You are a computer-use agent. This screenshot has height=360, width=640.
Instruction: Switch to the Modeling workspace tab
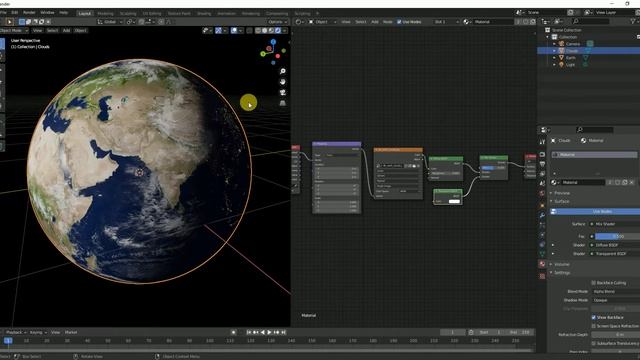click(x=105, y=13)
